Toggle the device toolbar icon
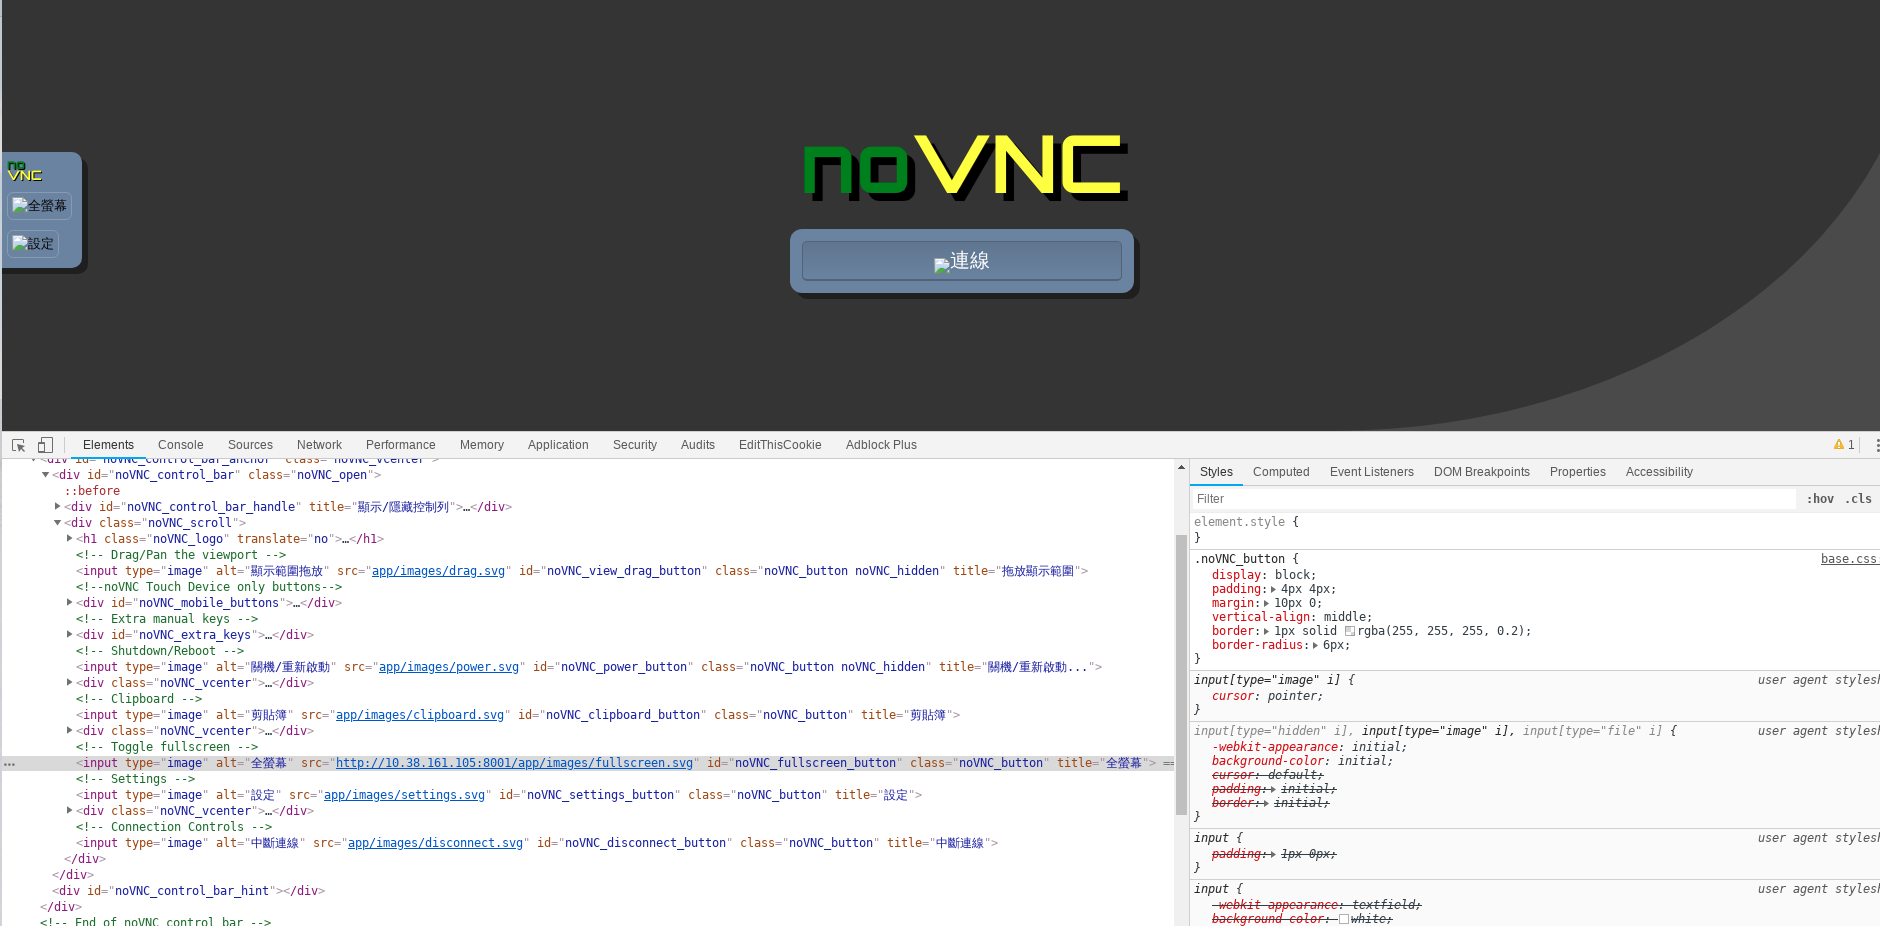The height and width of the screenshot is (926, 1880). pyautogui.click(x=45, y=444)
